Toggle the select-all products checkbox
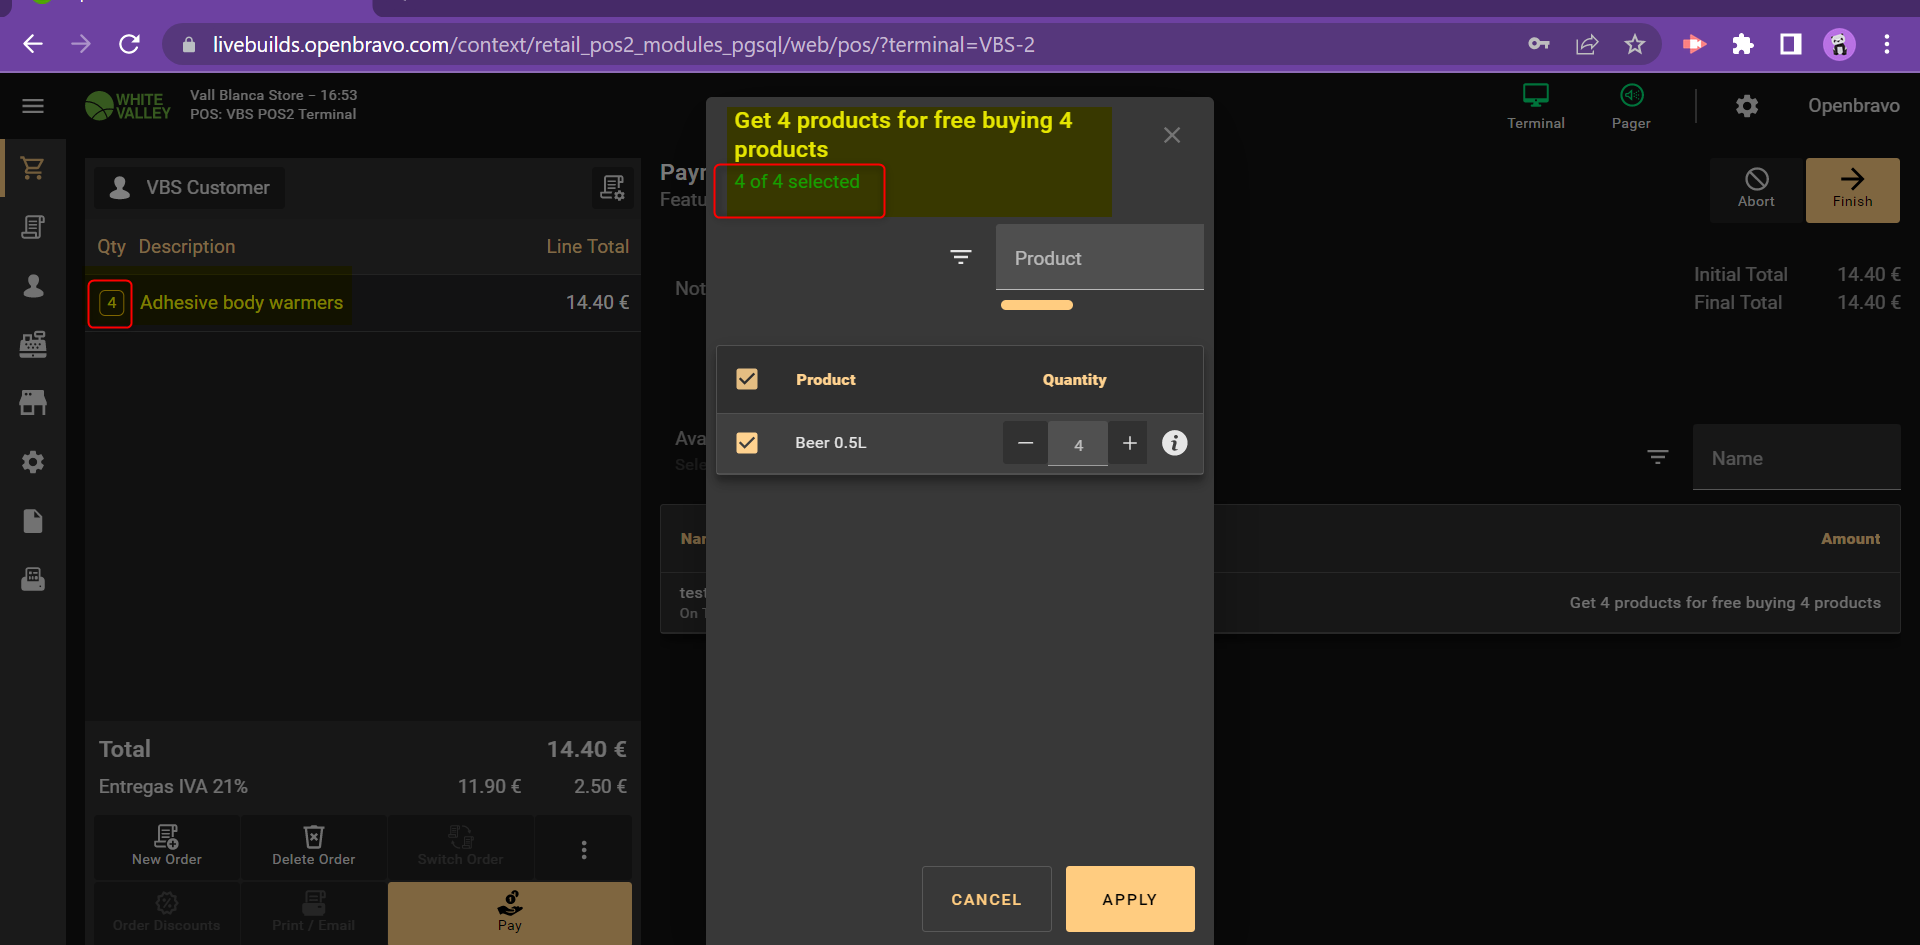 point(747,379)
